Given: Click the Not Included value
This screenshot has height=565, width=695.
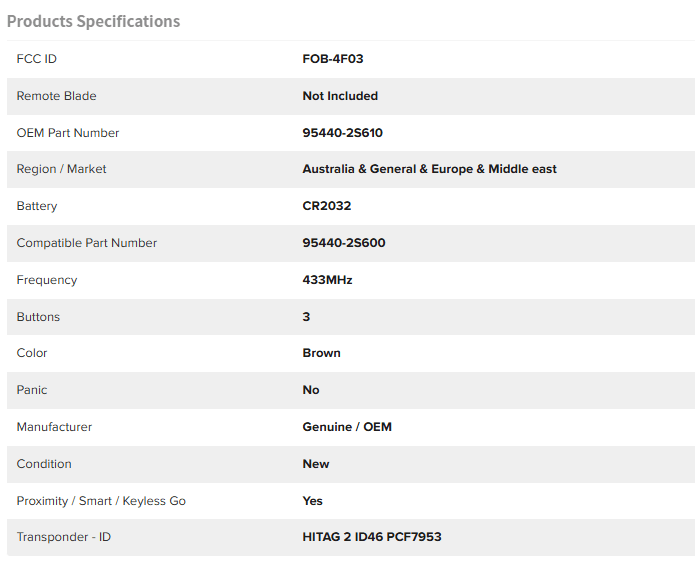Looking at the screenshot, I should click(x=340, y=96).
